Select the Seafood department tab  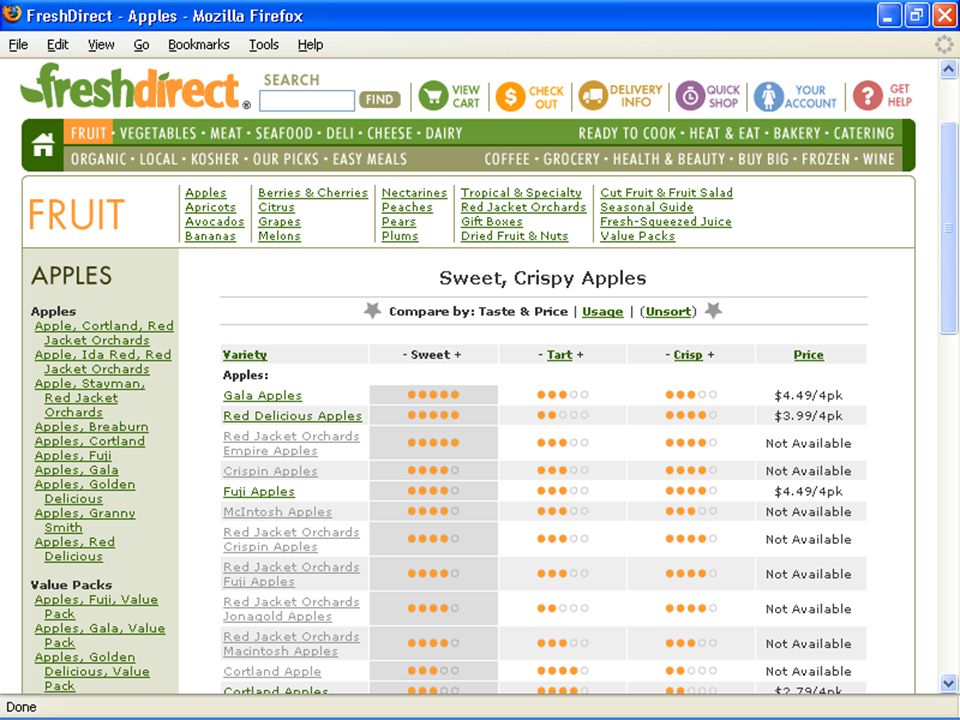[284, 133]
